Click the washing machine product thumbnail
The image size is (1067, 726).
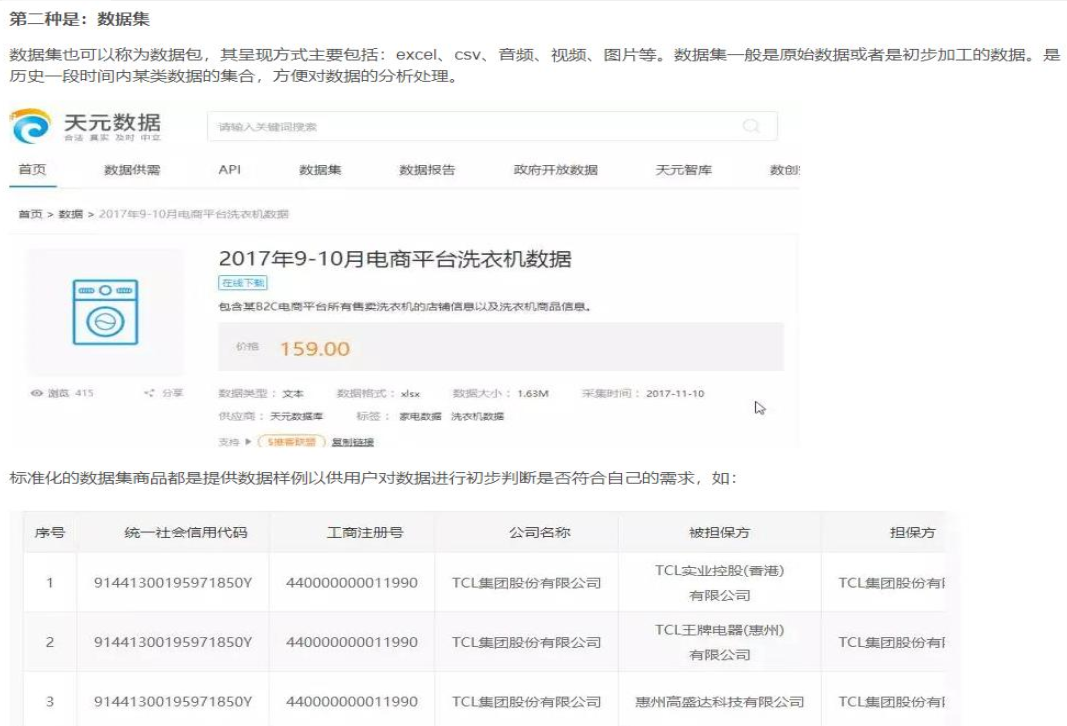pyautogui.click(x=105, y=312)
